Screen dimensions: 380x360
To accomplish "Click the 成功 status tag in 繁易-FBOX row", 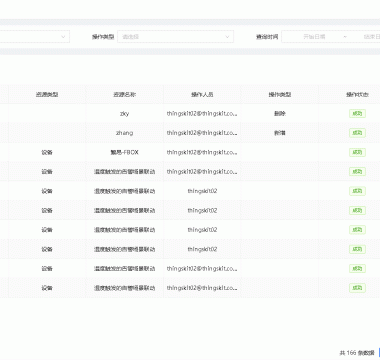I will pyautogui.click(x=357, y=152).
